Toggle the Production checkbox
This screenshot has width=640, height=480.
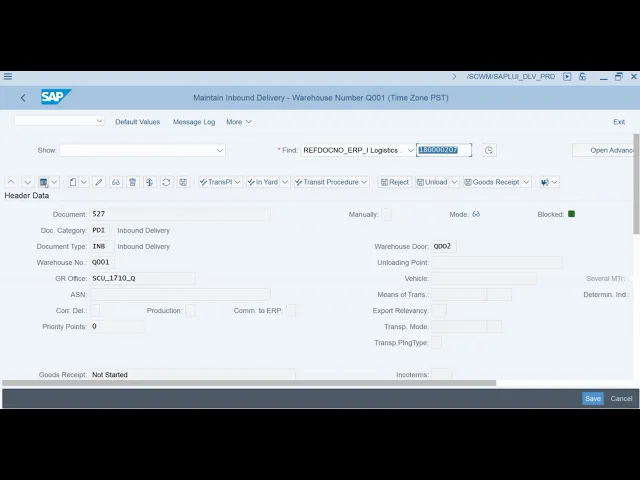pos(191,311)
